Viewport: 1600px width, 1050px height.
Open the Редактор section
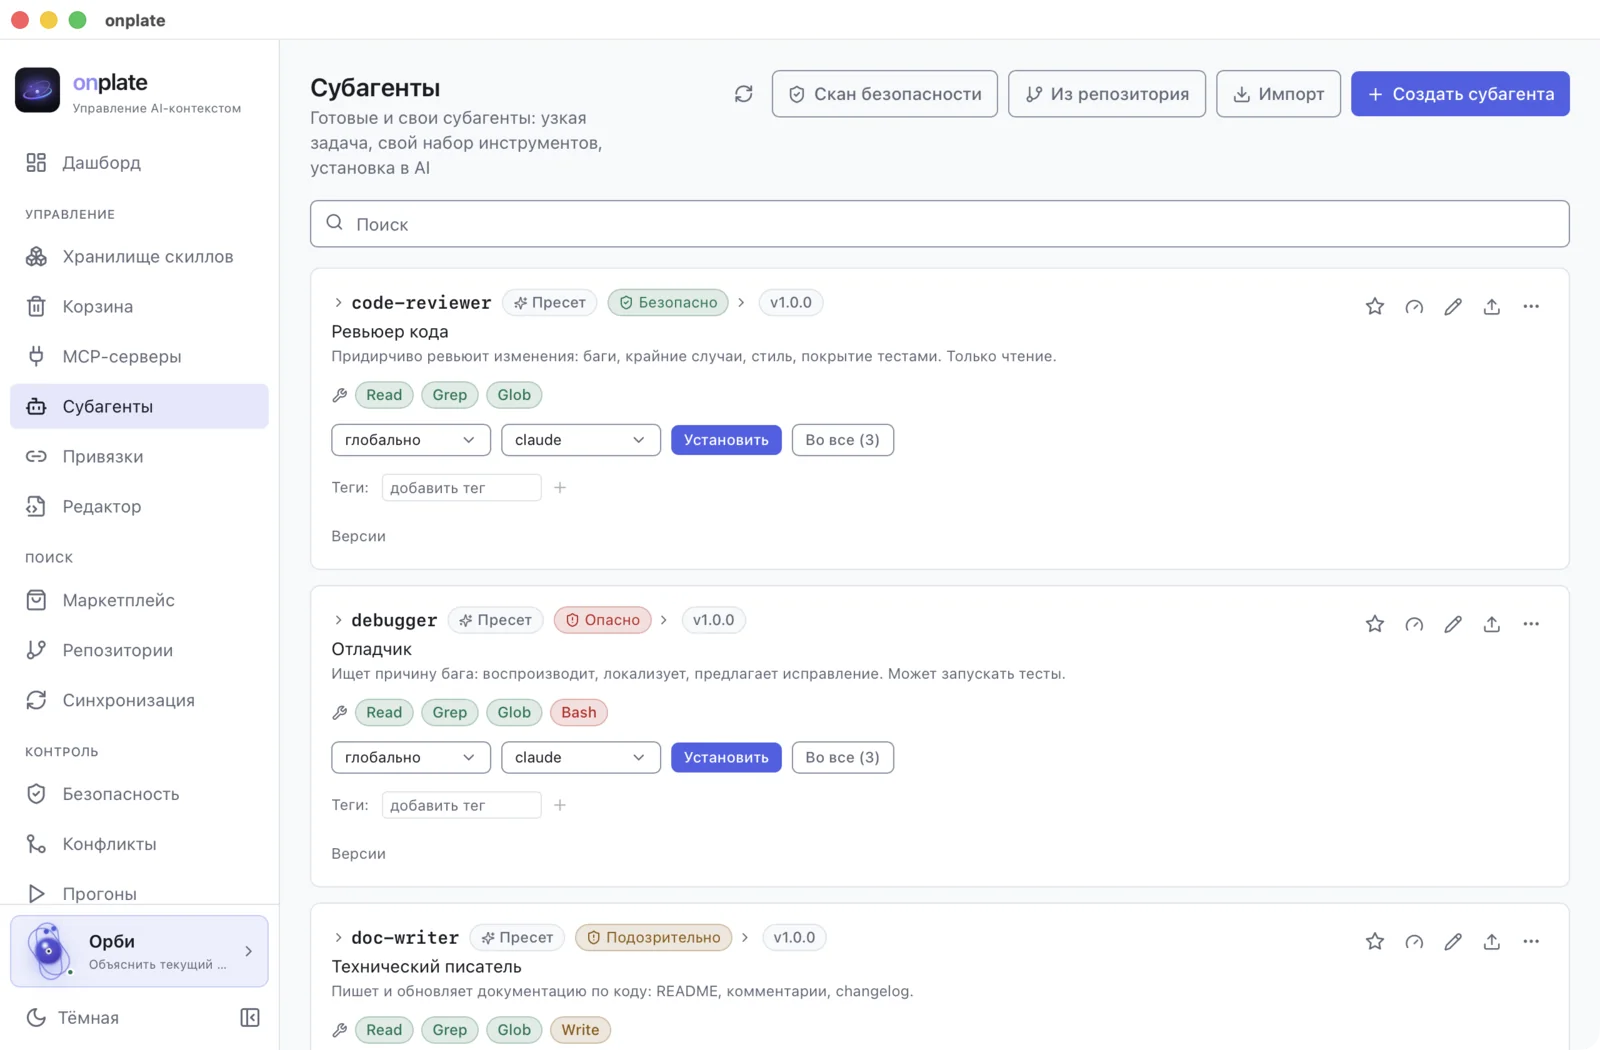pos(139,507)
